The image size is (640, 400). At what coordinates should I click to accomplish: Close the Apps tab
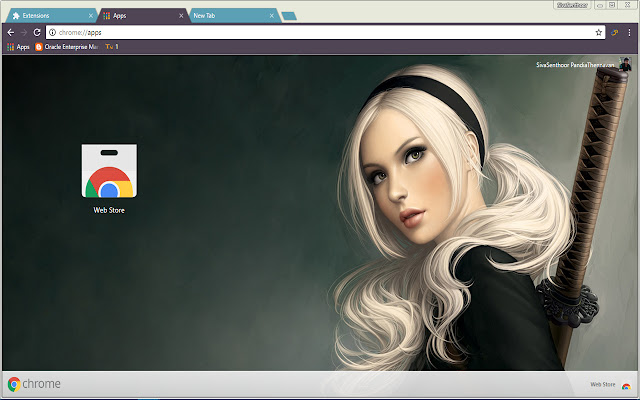coord(181,16)
